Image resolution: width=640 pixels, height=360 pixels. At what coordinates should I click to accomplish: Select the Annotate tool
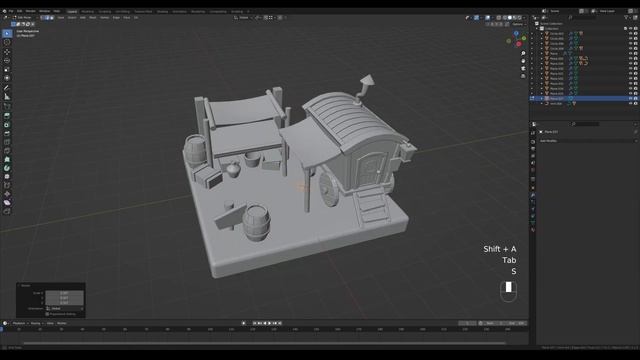[x=7, y=88]
